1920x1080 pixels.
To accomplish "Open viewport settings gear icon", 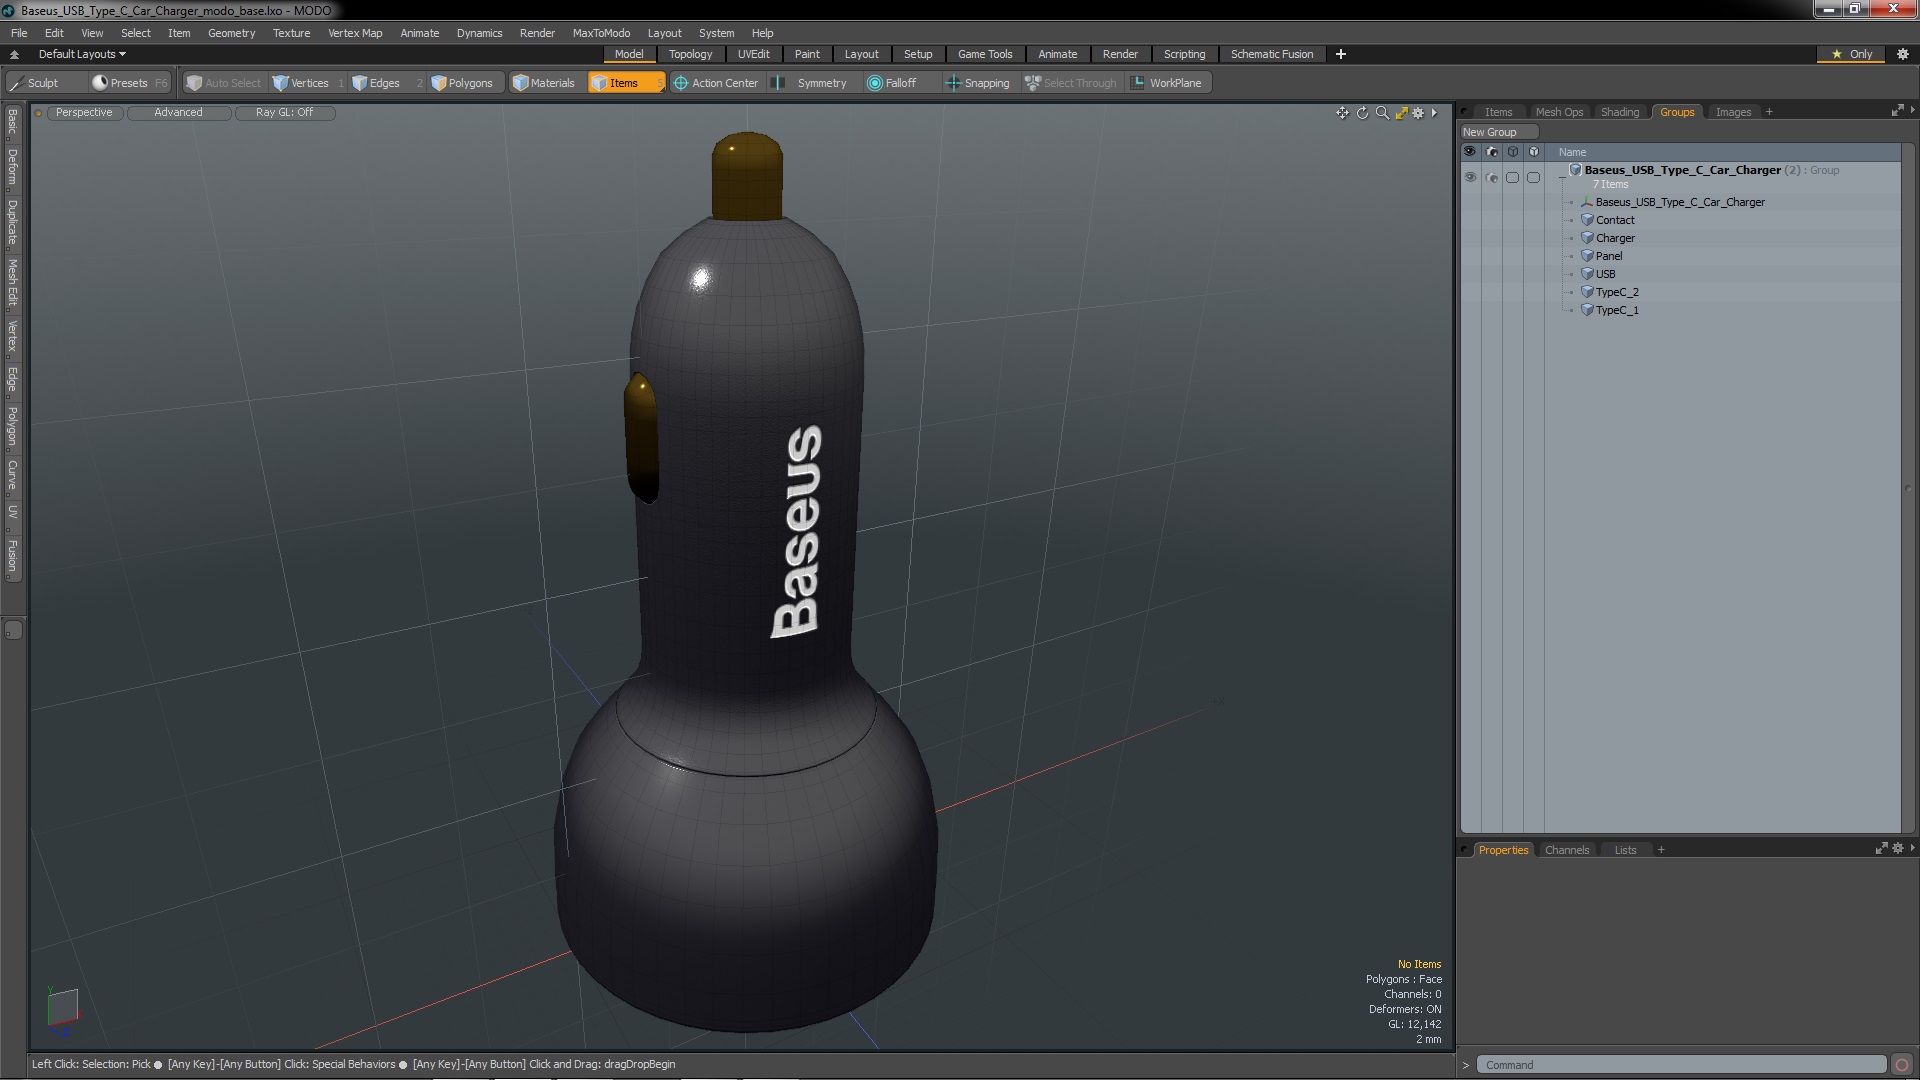I will pyautogui.click(x=1418, y=113).
